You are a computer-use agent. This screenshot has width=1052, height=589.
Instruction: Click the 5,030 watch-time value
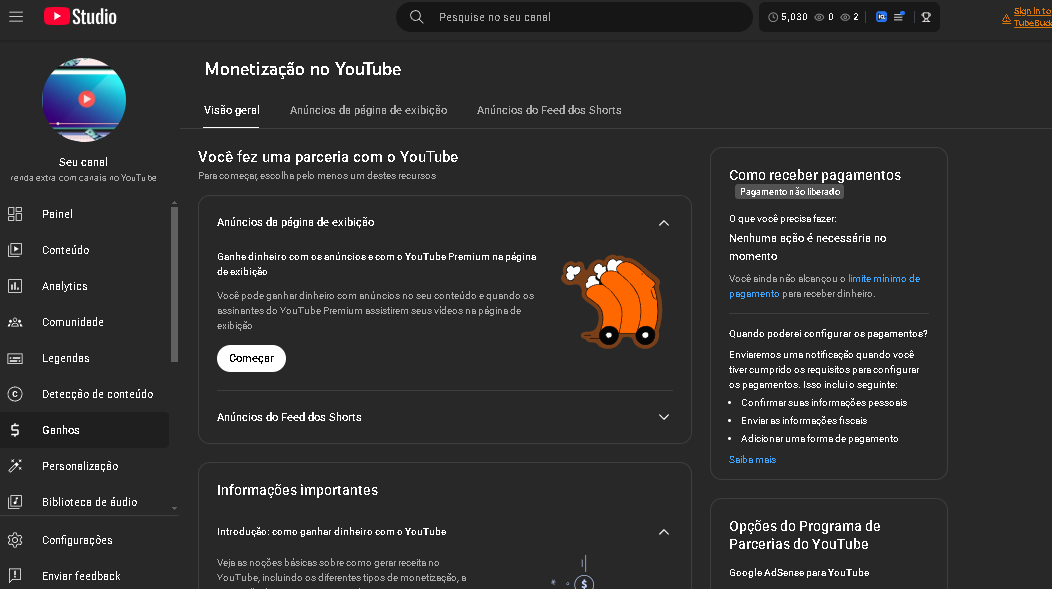pos(794,17)
